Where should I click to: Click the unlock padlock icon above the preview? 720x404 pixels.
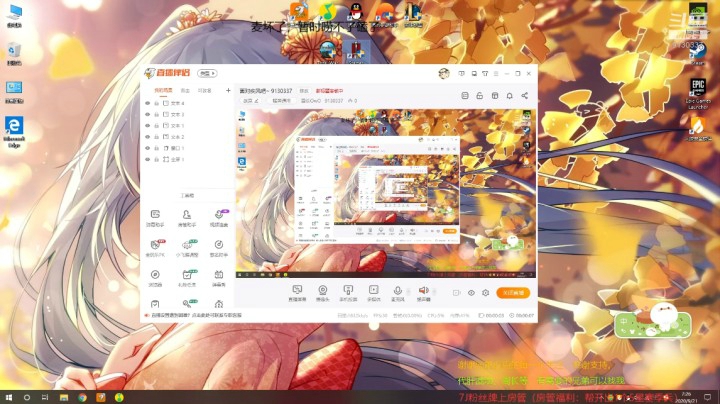pyautogui.click(x=479, y=95)
